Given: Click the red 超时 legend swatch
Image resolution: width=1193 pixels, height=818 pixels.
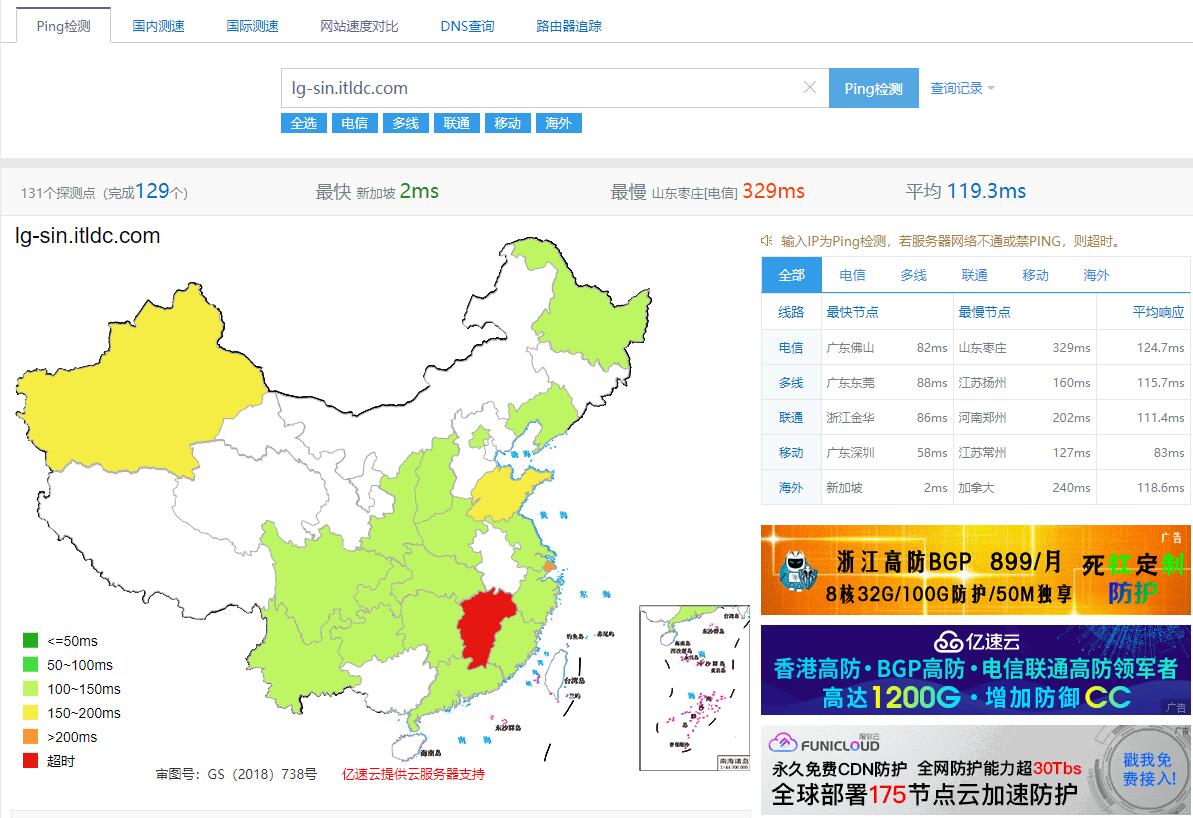Looking at the screenshot, I should 30,760.
